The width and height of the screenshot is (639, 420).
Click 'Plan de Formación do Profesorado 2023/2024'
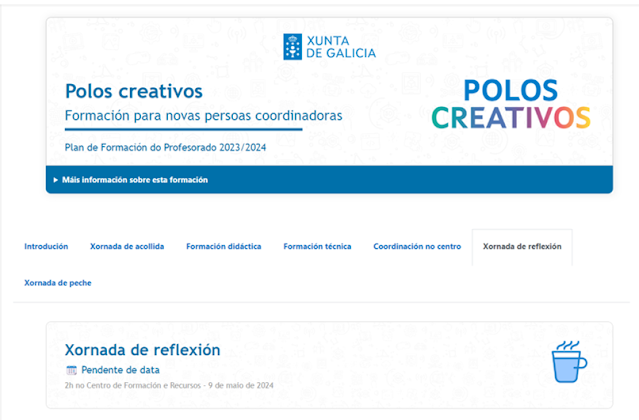165,147
